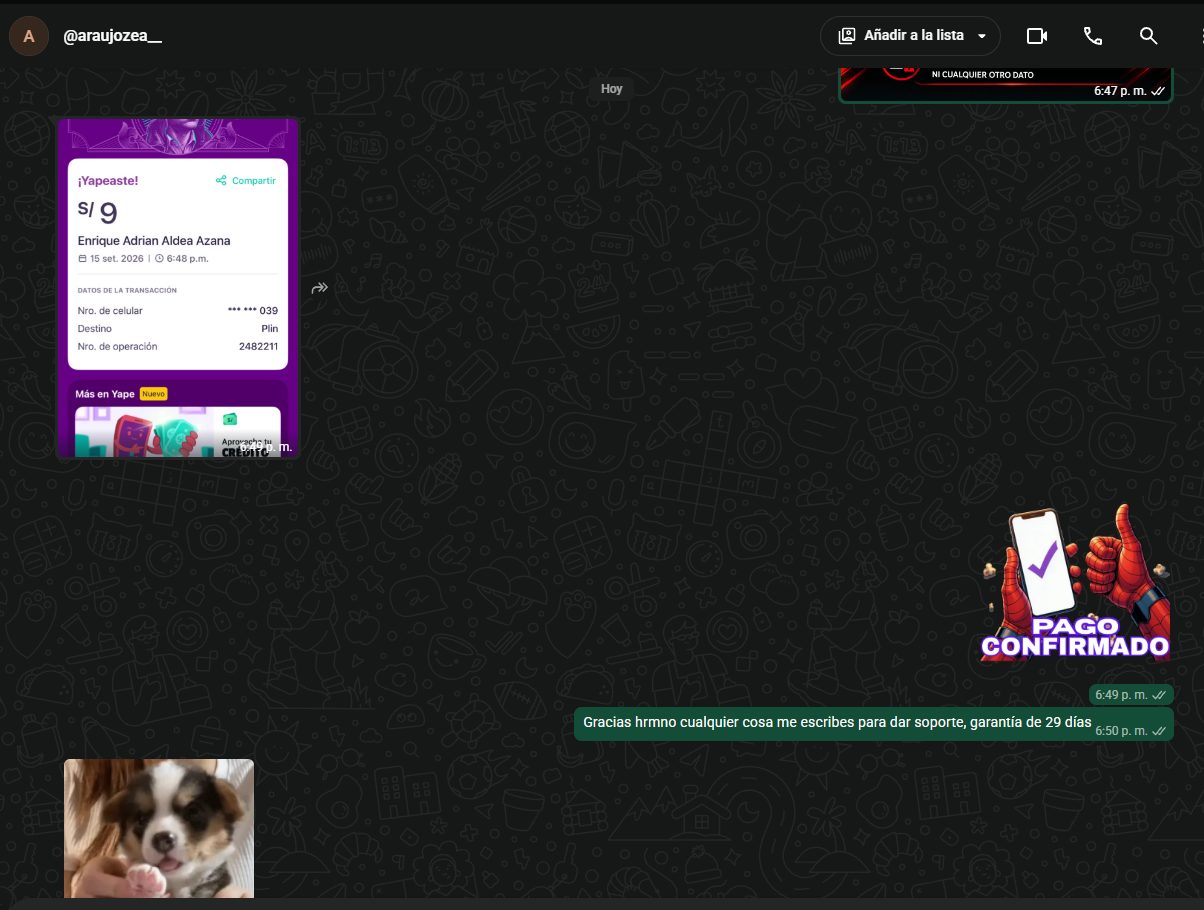Image resolution: width=1204 pixels, height=910 pixels.
Task: Click the list icon in Añadir a la lista
Action: pos(847,36)
